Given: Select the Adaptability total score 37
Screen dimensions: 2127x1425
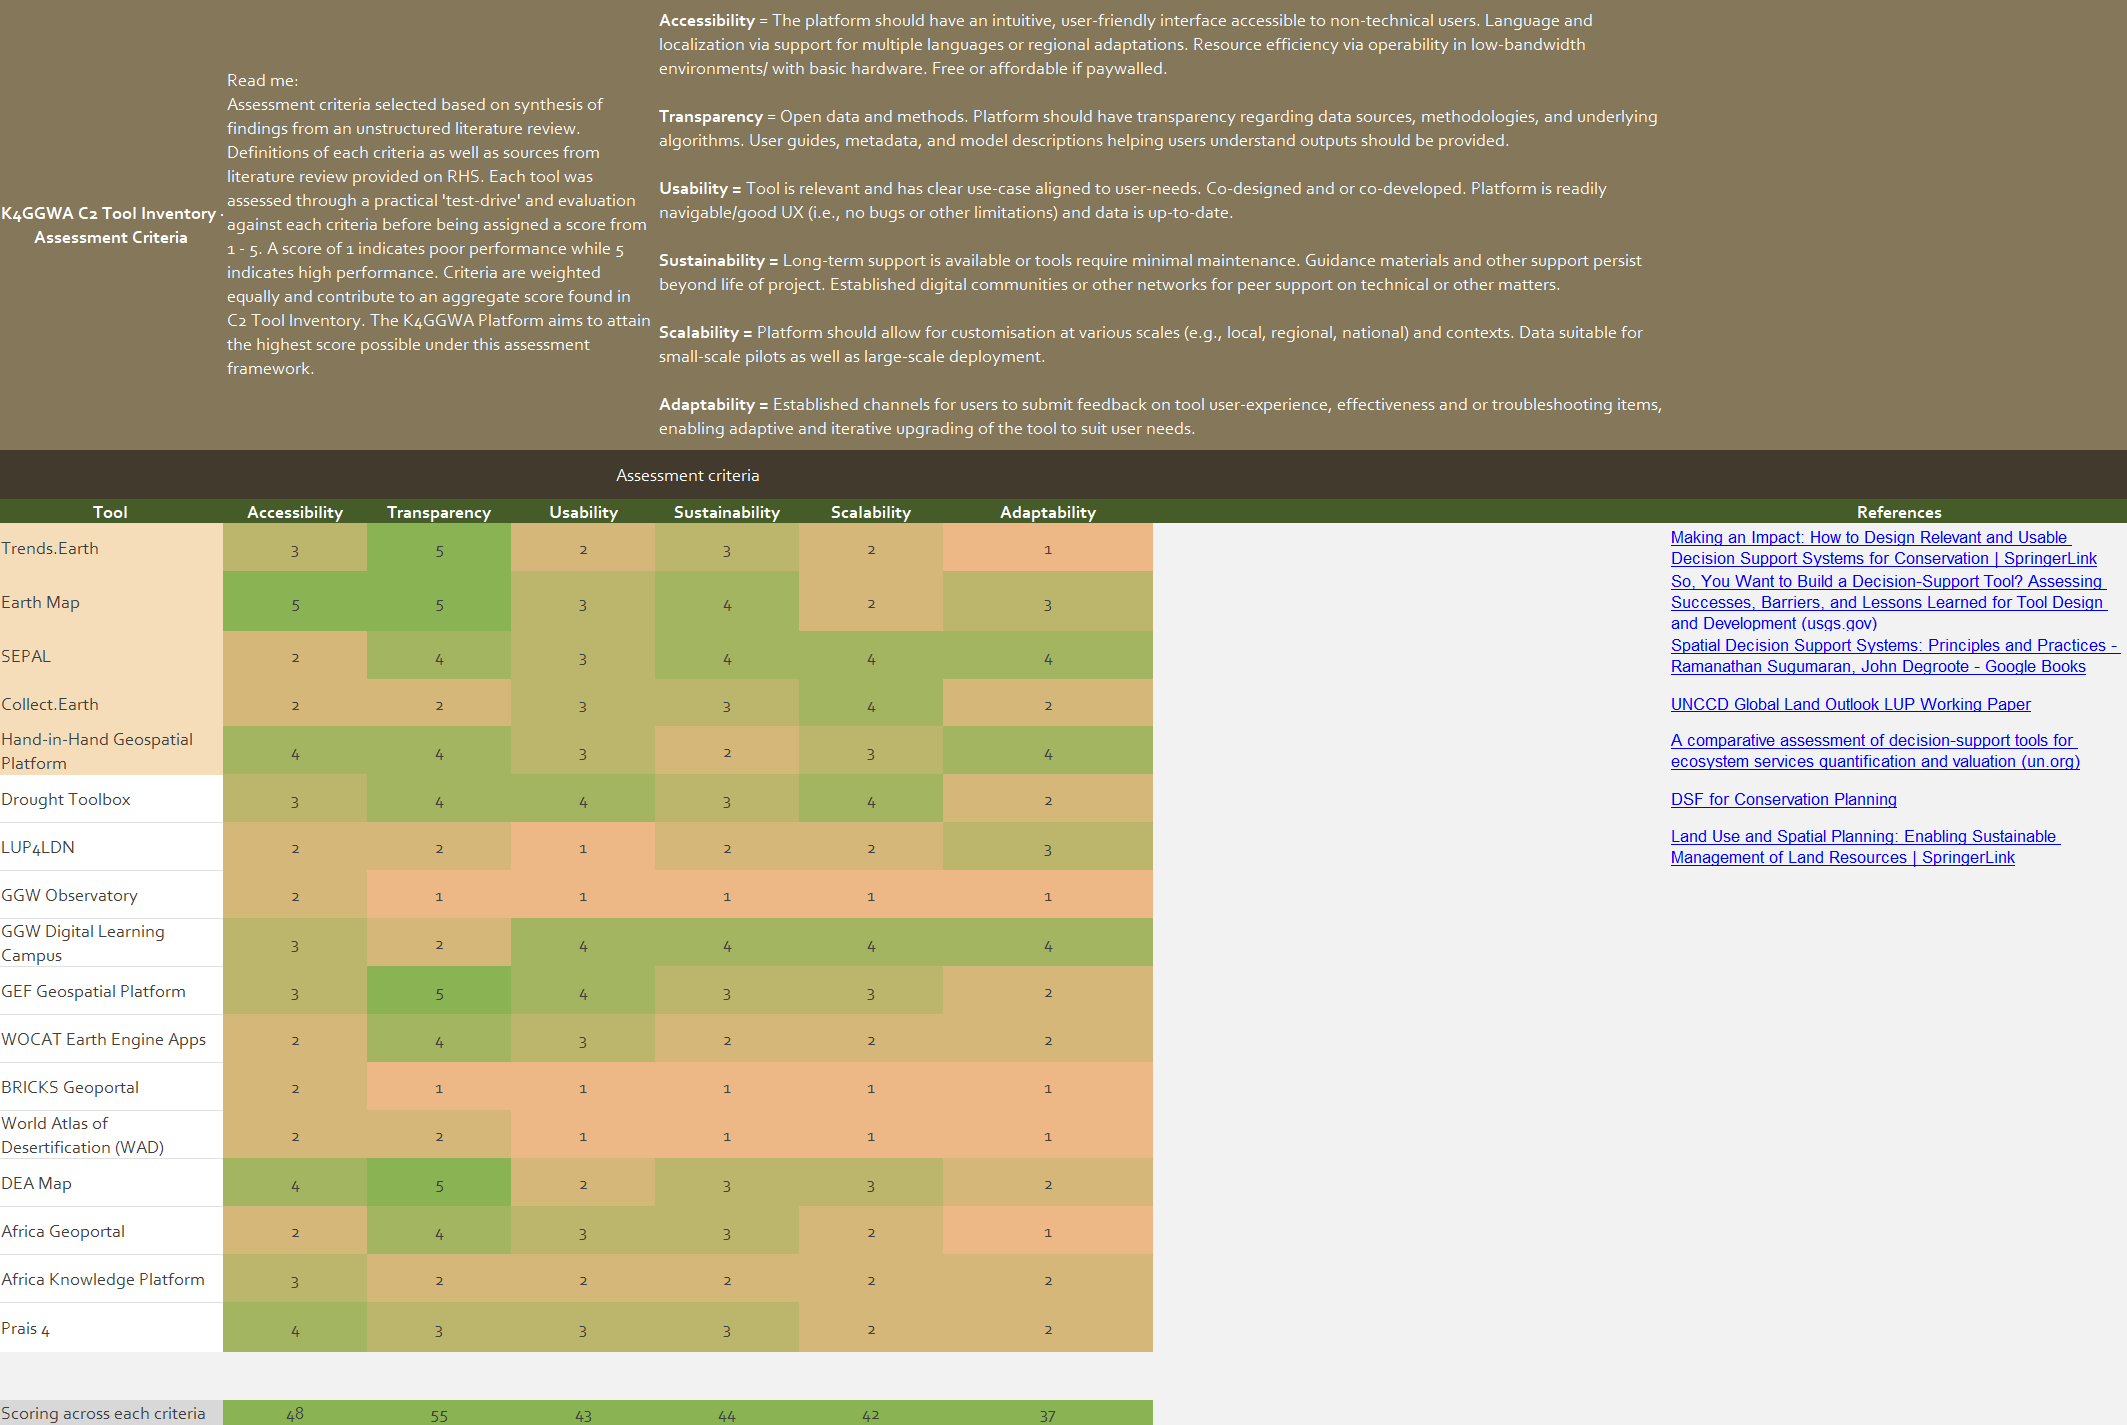Looking at the screenshot, I should (x=1048, y=1413).
